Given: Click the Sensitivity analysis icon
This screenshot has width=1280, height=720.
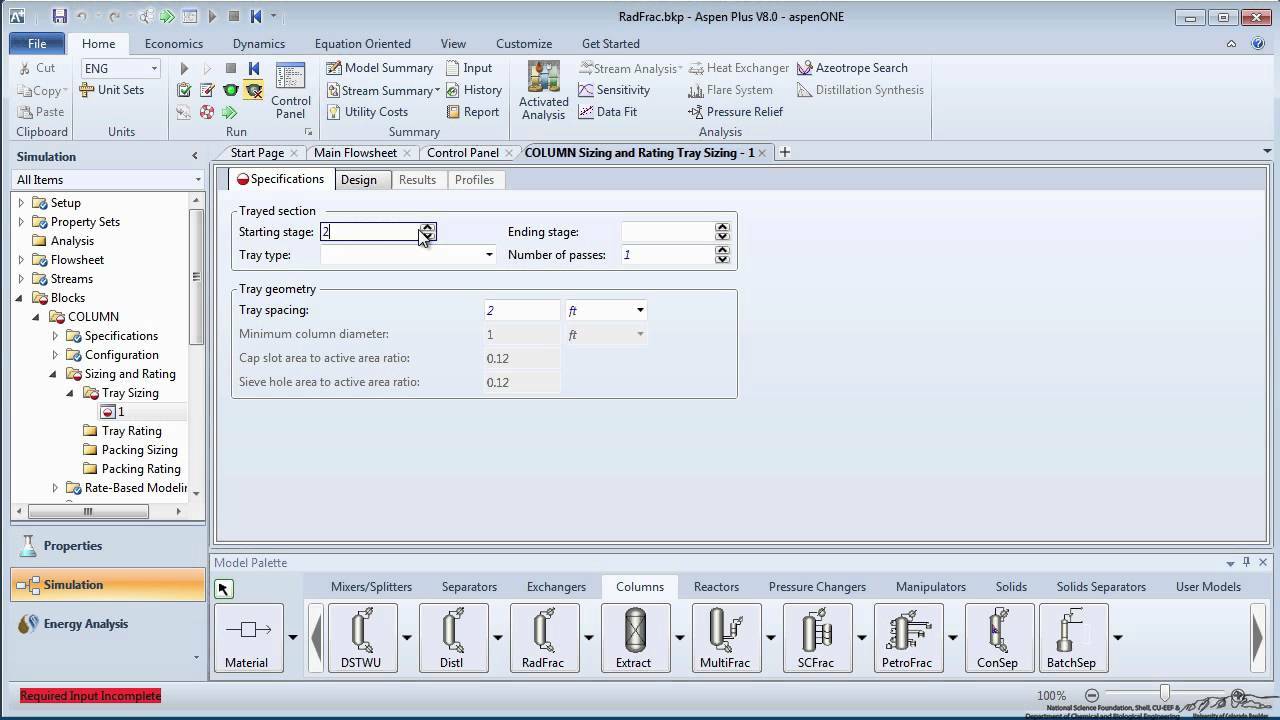Looking at the screenshot, I should [x=614, y=90].
